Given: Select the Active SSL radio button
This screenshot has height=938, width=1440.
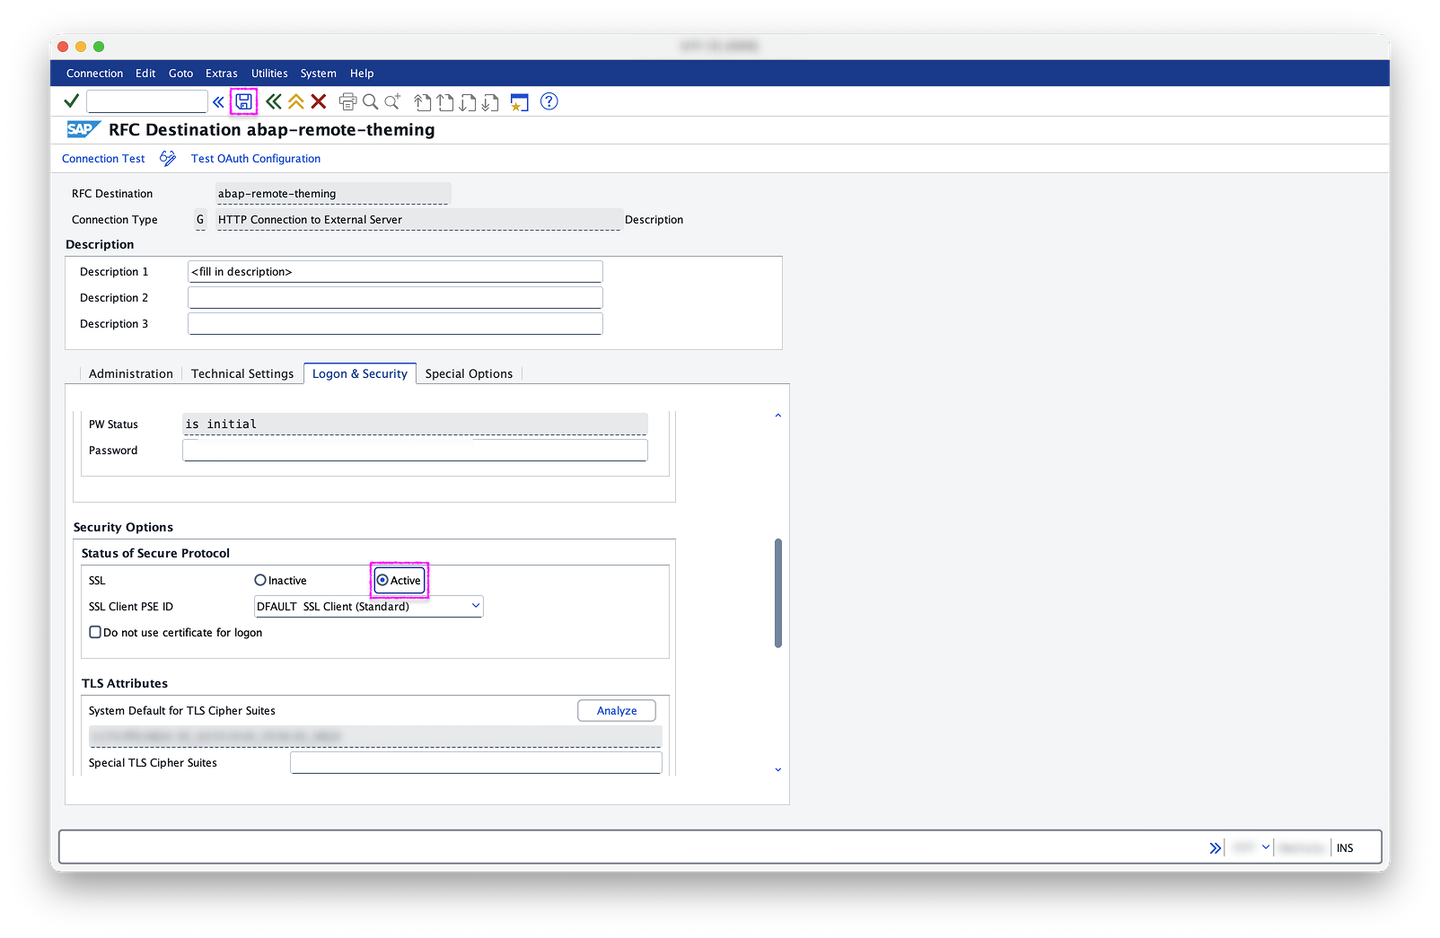Looking at the screenshot, I should 382,580.
